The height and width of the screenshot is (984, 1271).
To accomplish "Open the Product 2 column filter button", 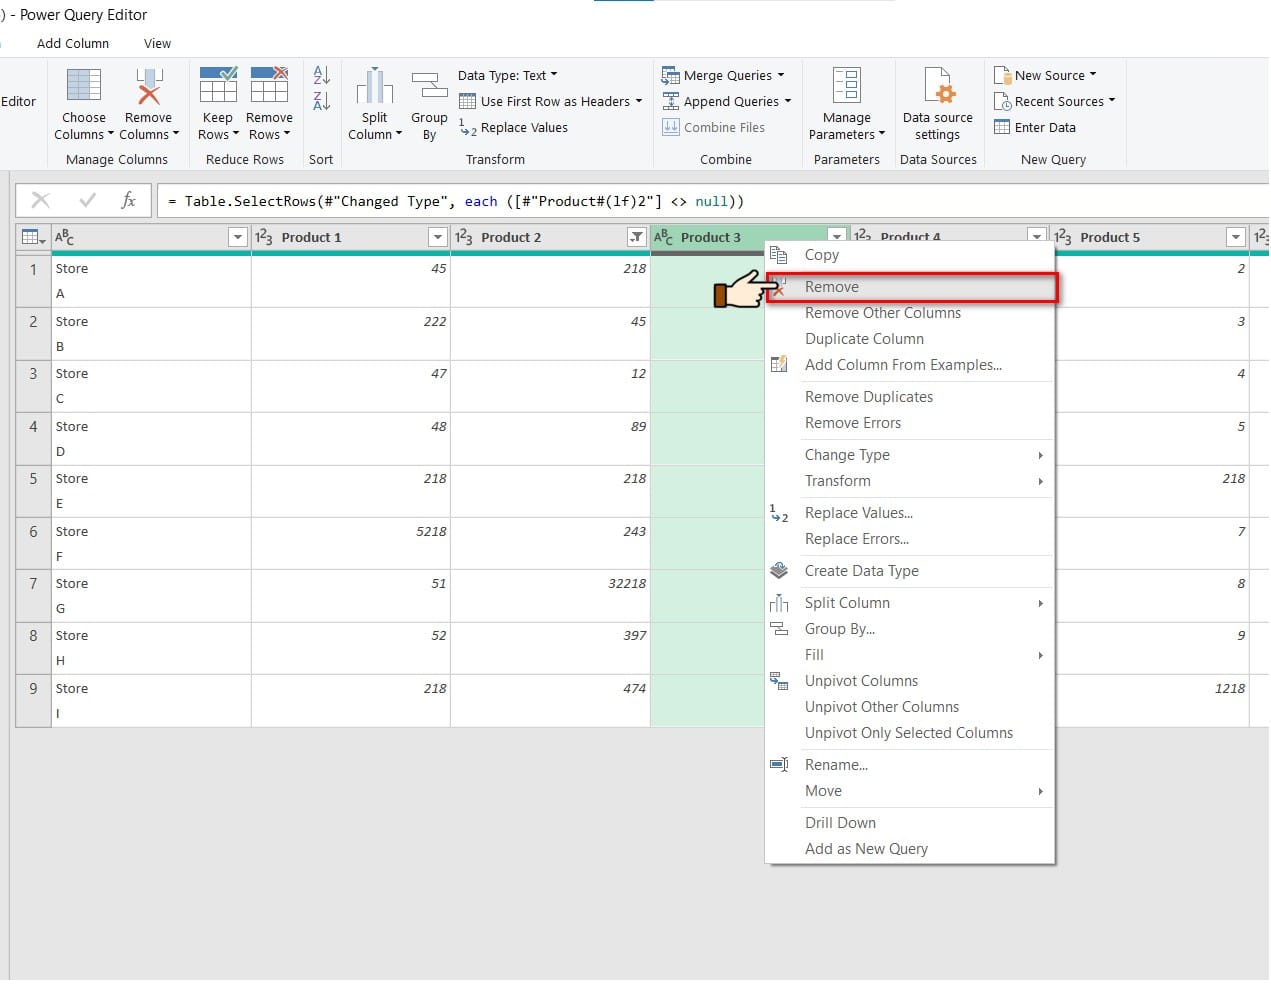I will point(636,237).
